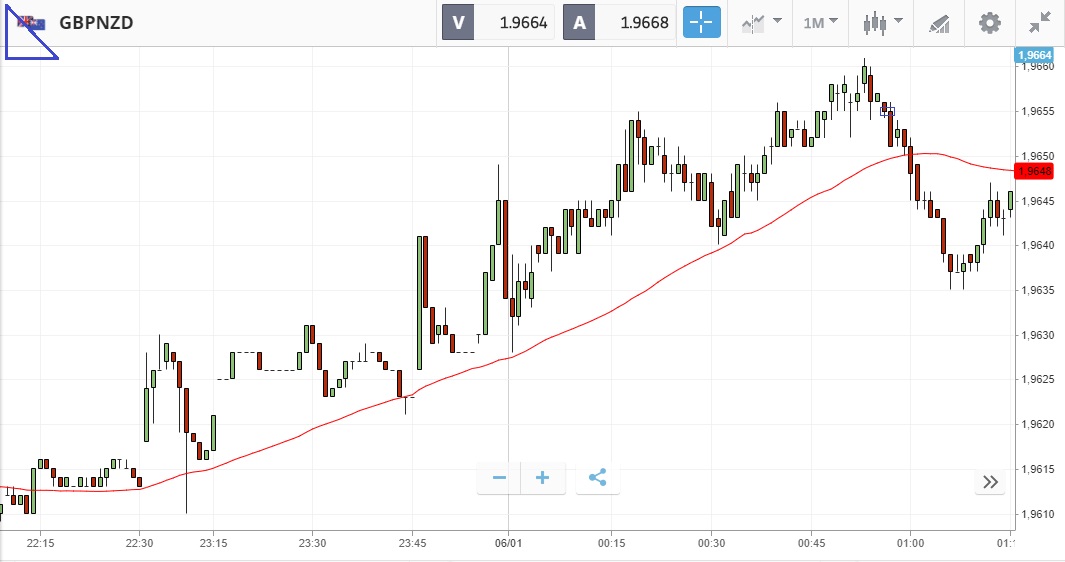Click the GBPNZD flag icon
This screenshot has height=562, width=1065.
[26, 22]
